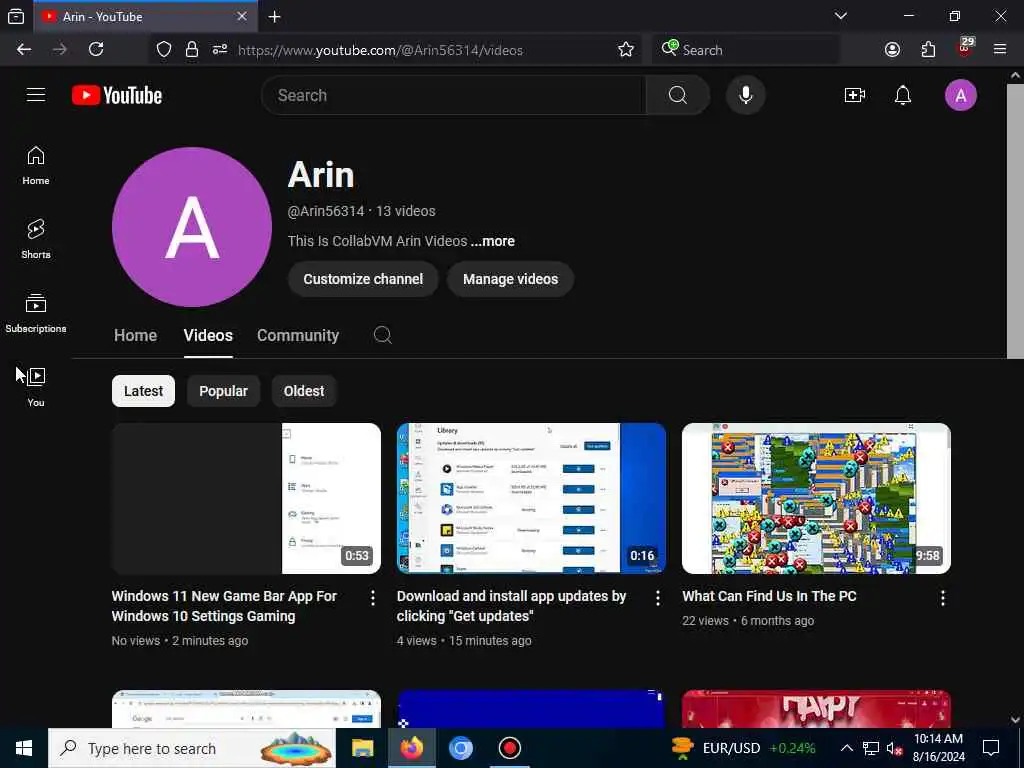The width and height of the screenshot is (1024, 768).
Task: Click the YouTube search input field
Action: [x=454, y=95]
